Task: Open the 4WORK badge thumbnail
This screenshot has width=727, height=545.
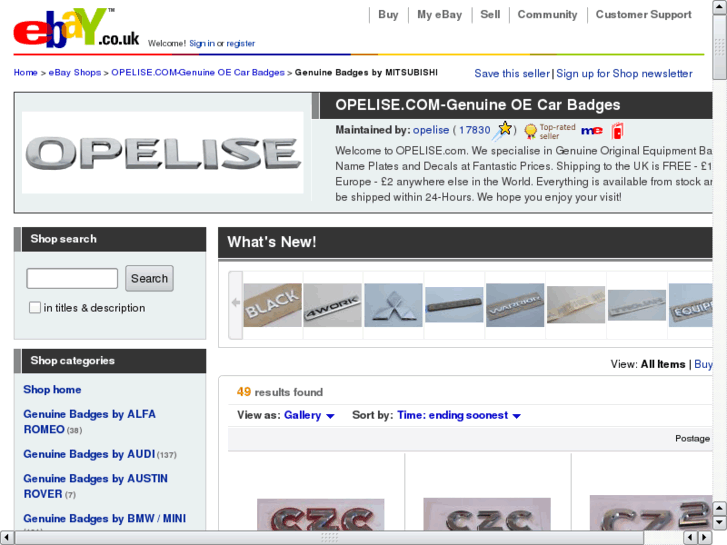Action: 332,305
